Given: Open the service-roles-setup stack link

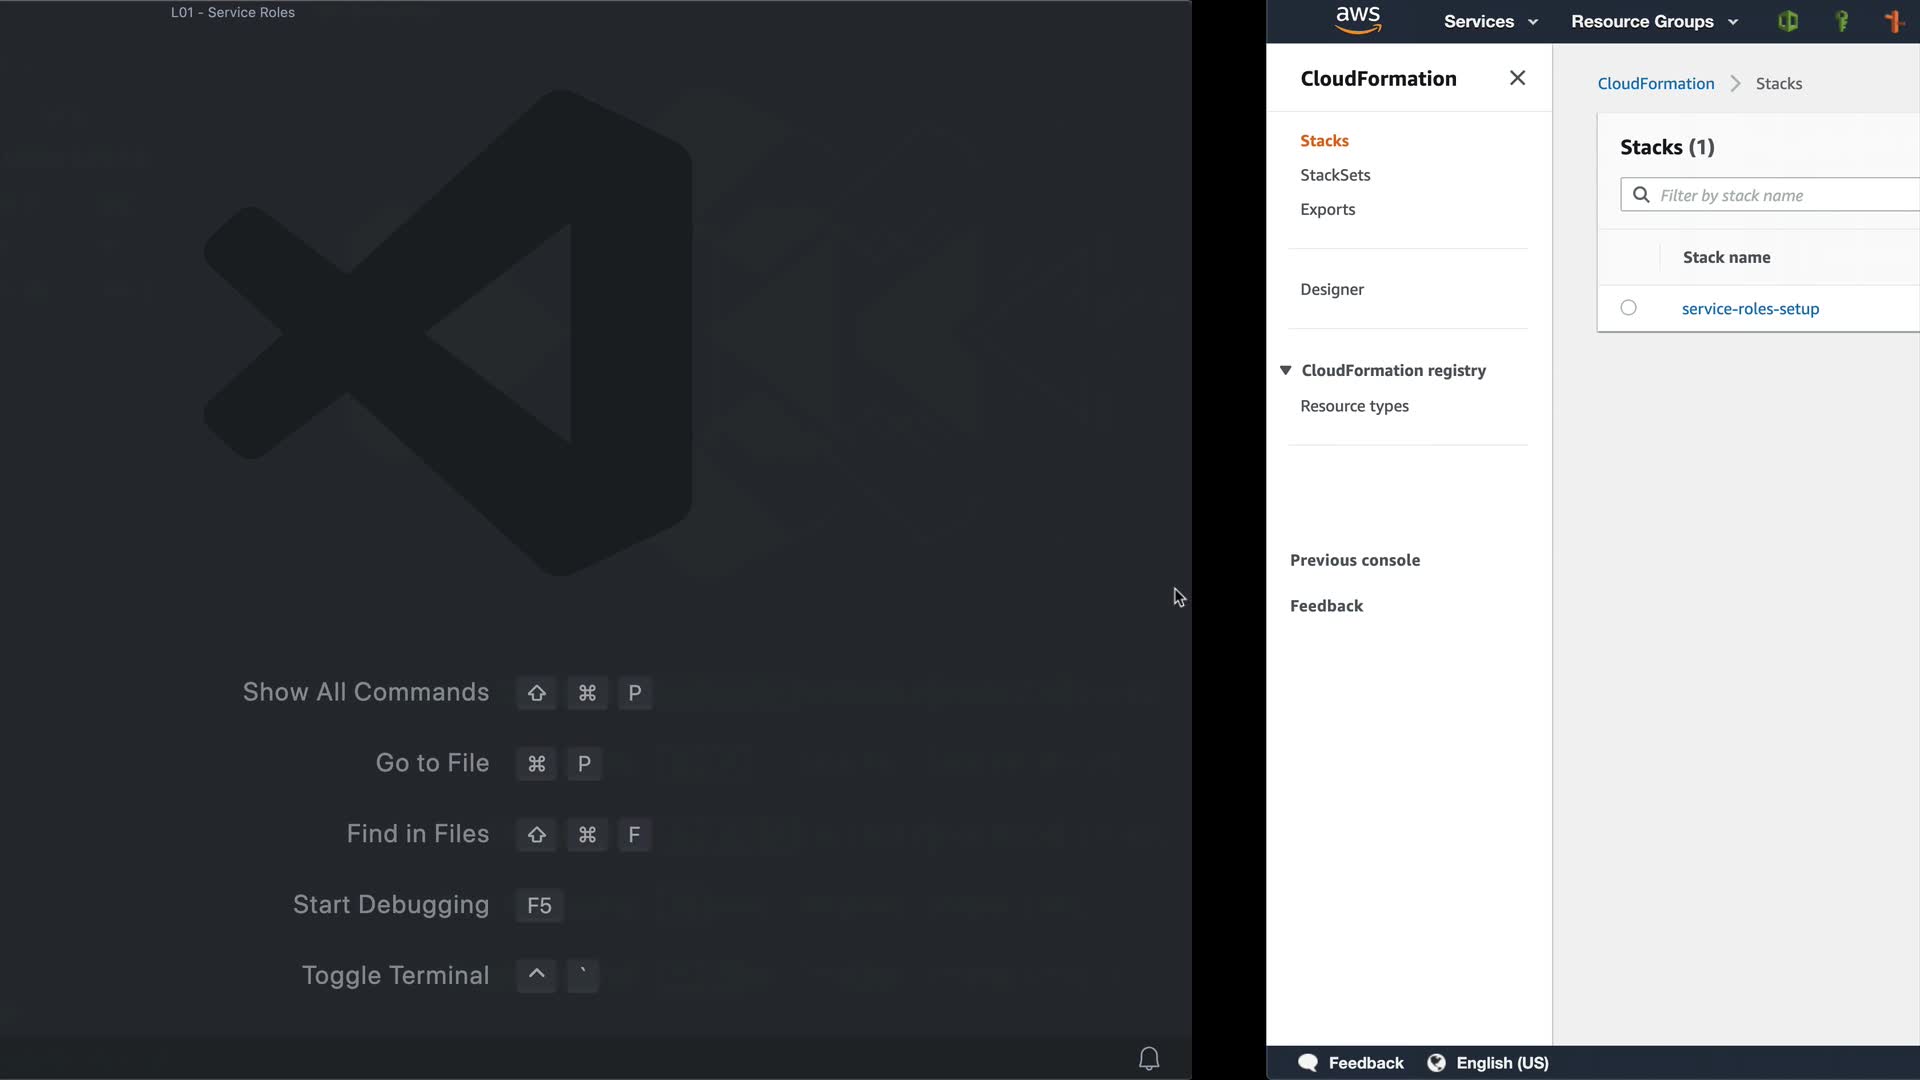Looking at the screenshot, I should point(1750,309).
